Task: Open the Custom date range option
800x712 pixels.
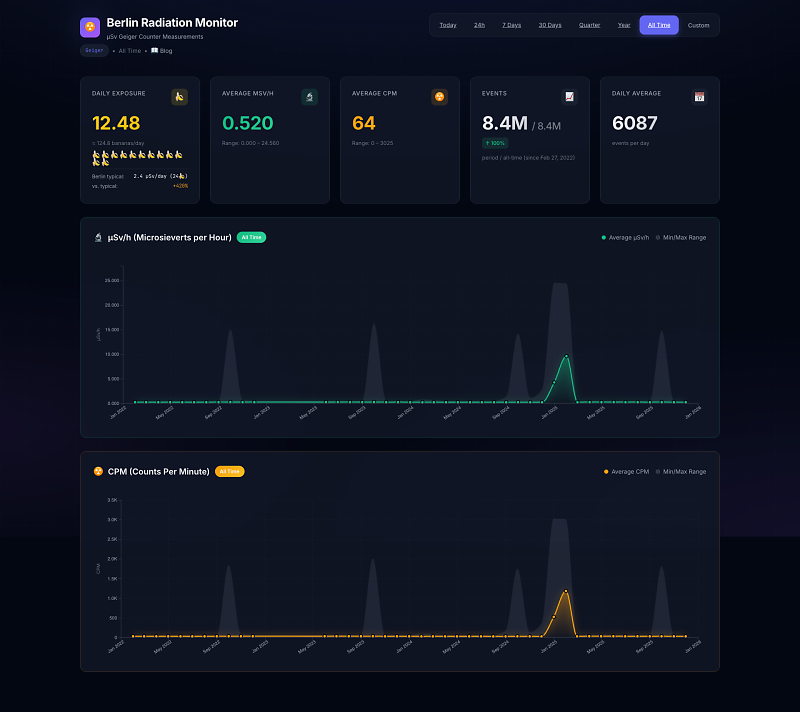Action: pyautogui.click(x=698, y=25)
